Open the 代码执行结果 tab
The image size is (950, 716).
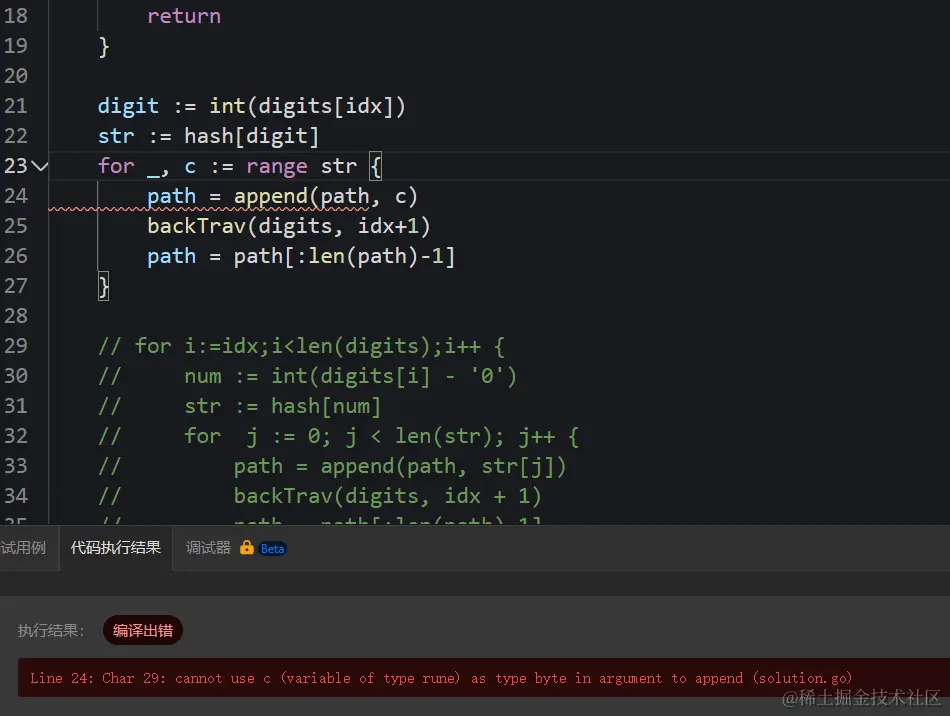[116, 548]
